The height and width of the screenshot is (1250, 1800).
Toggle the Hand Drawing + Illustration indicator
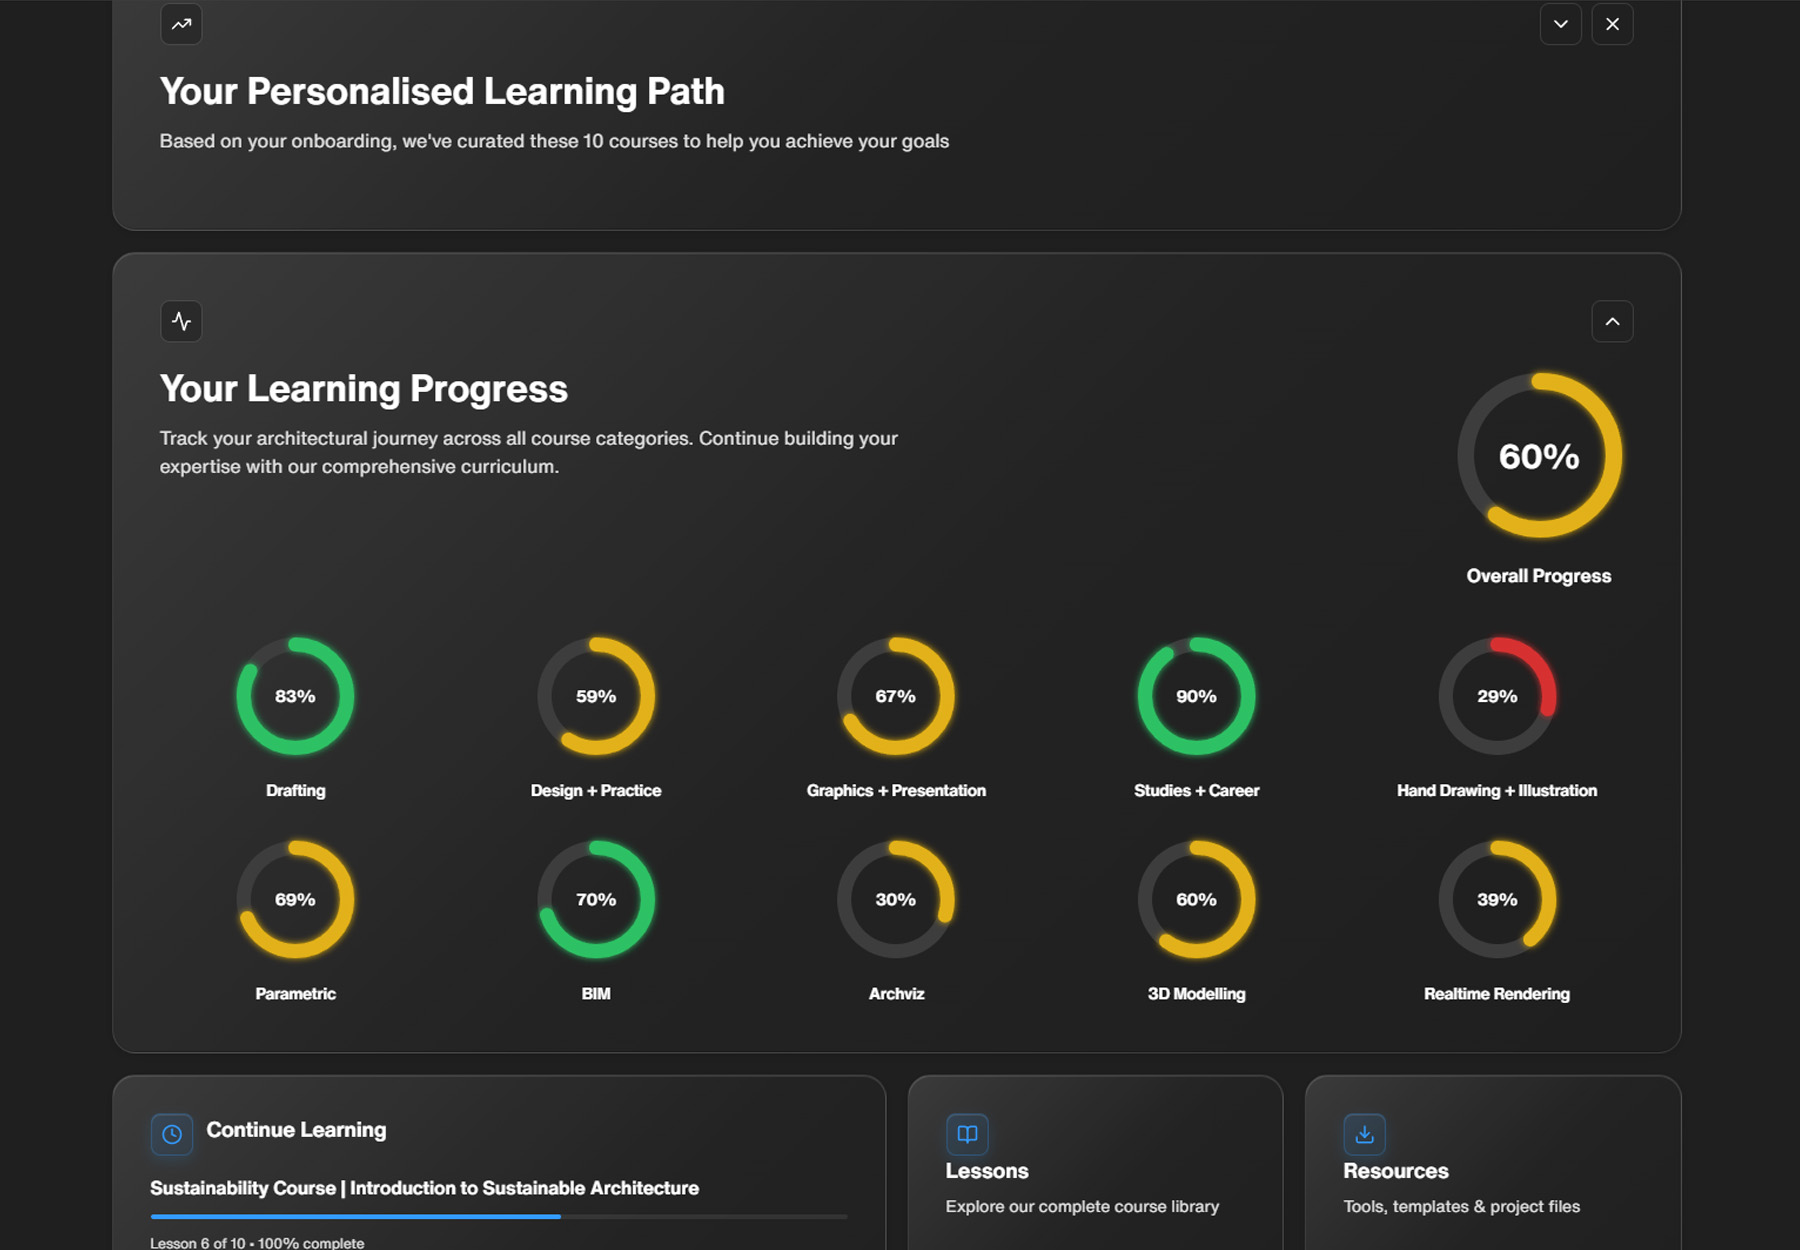pos(1496,696)
